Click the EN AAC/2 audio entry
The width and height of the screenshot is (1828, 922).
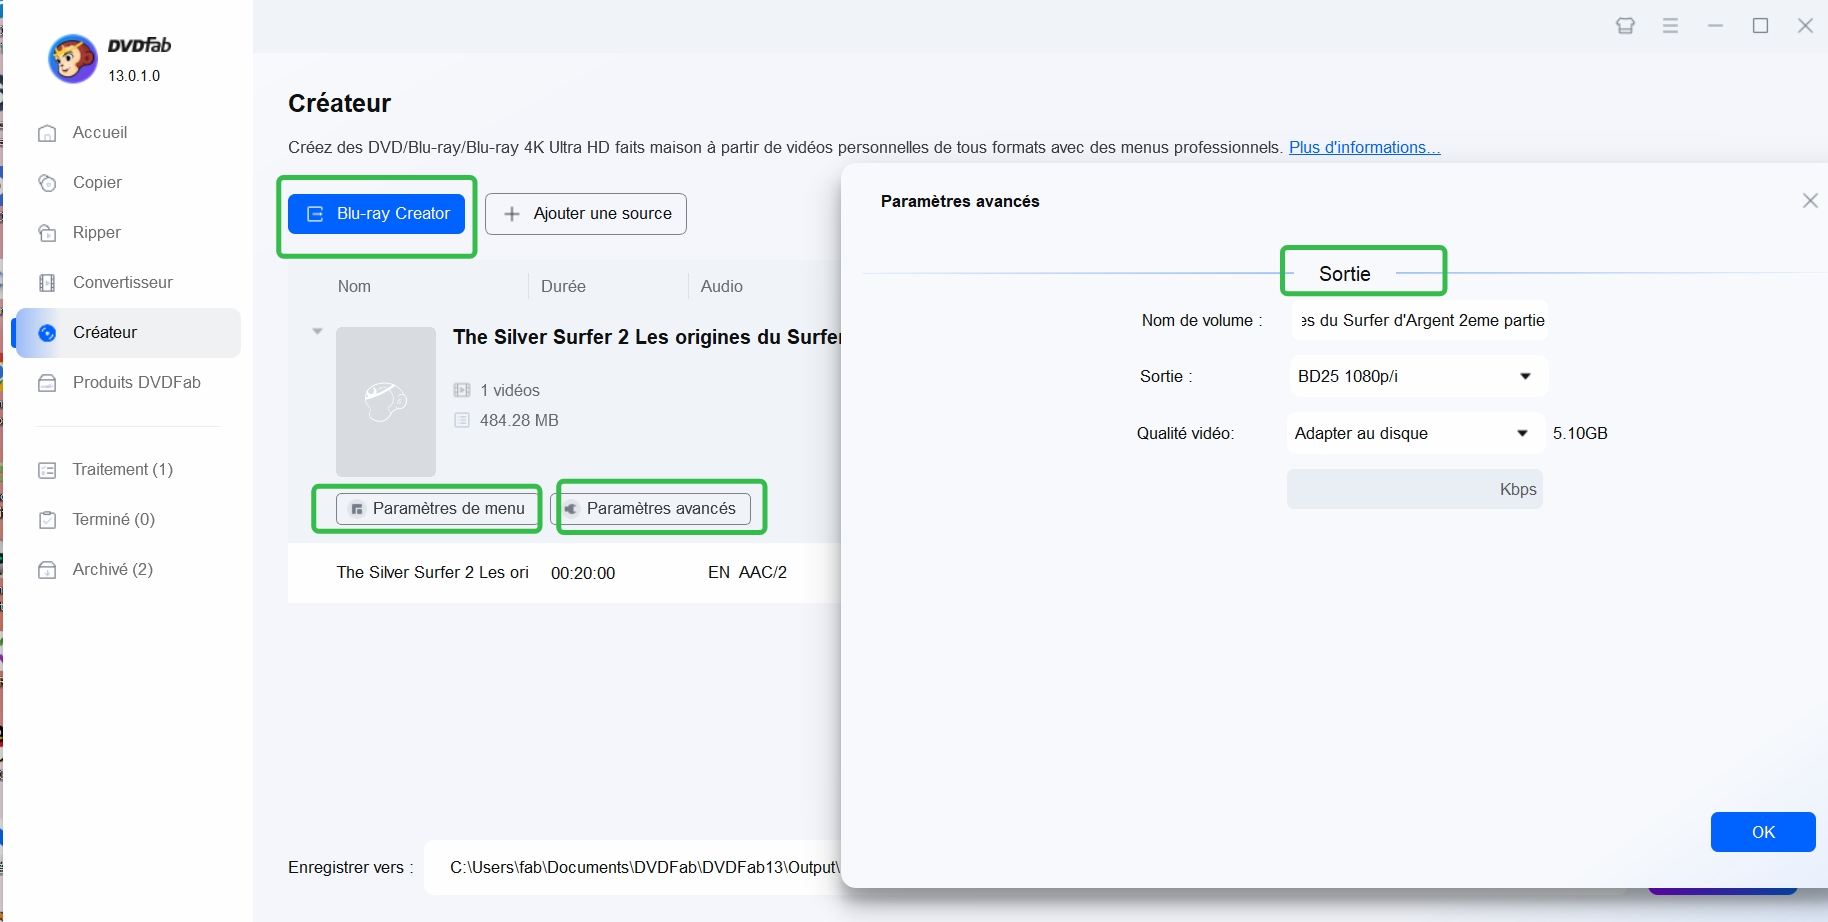coord(747,572)
